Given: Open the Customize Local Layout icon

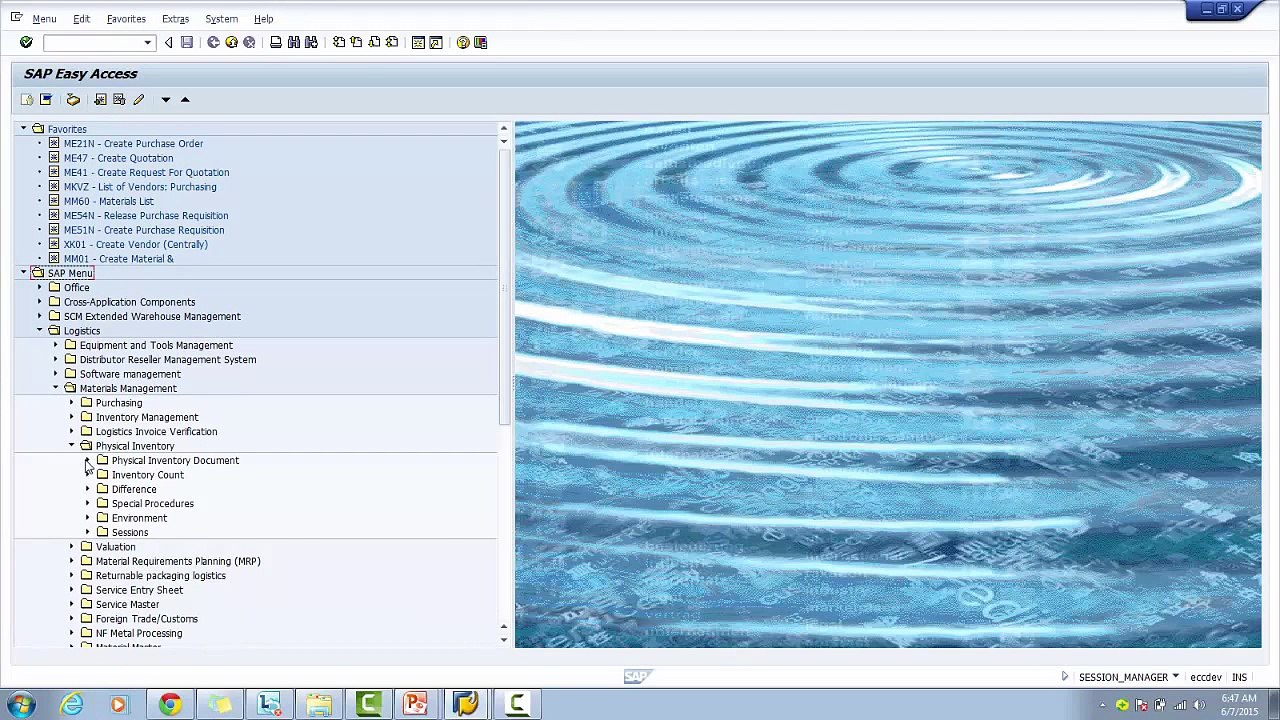Looking at the screenshot, I should (x=481, y=42).
